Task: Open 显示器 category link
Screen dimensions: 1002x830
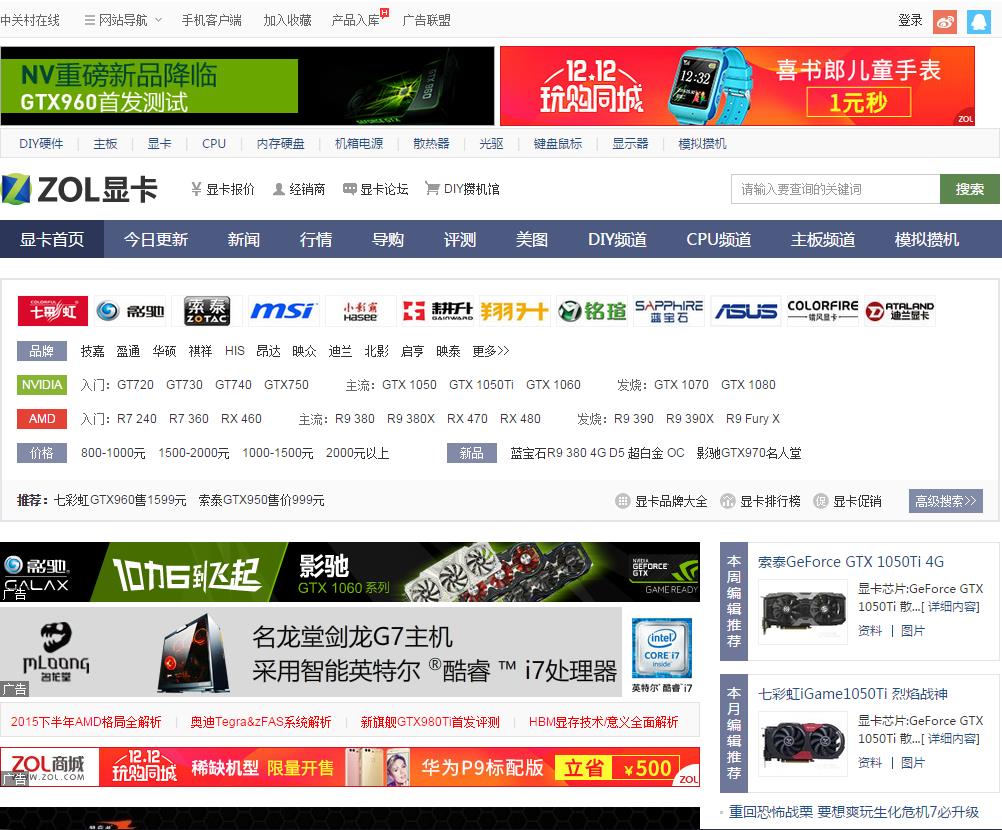Action: point(630,143)
